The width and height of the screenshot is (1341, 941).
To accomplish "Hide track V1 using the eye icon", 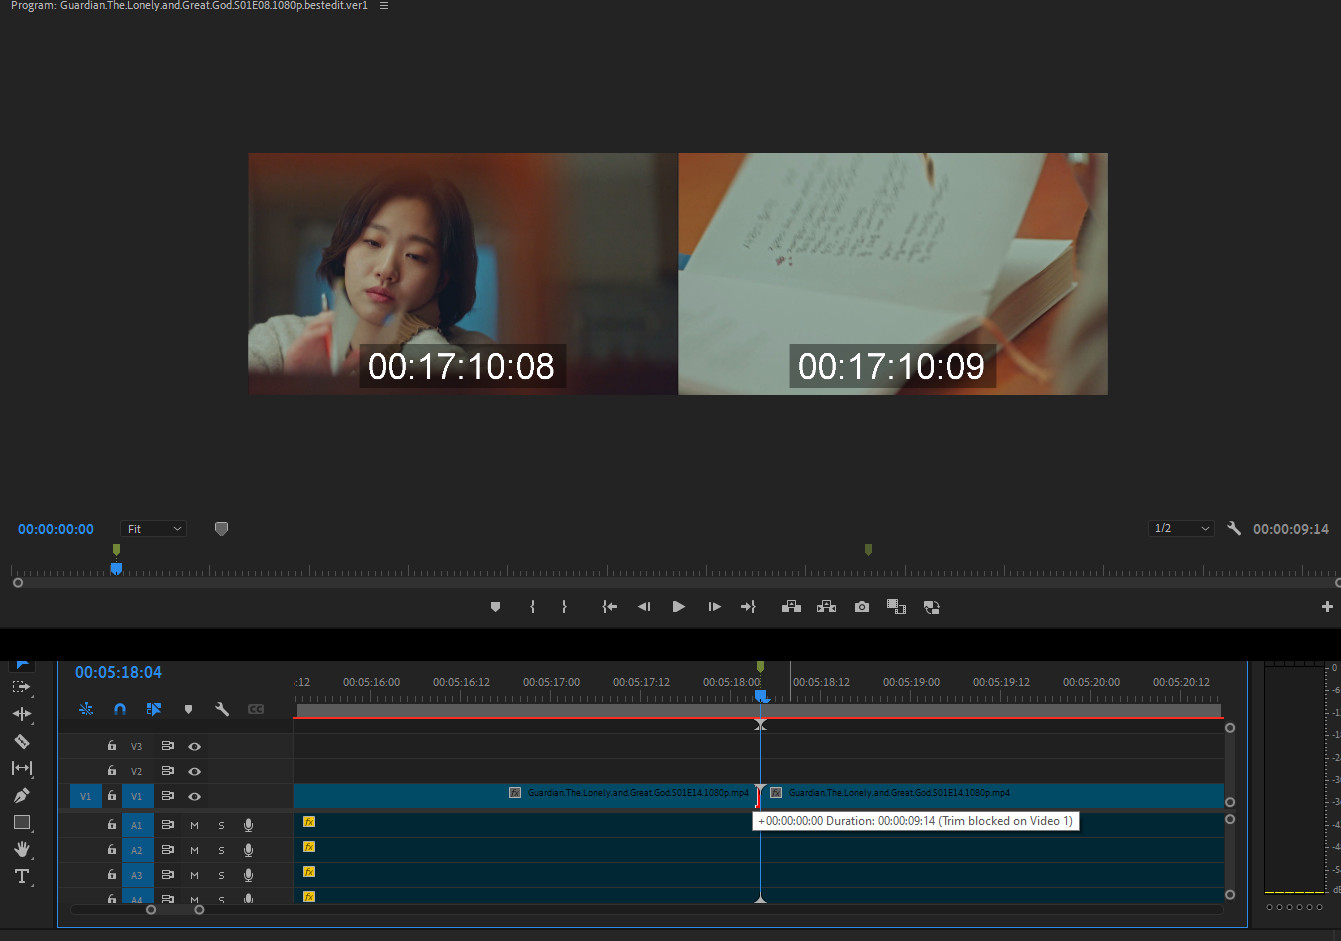I will [x=194, y=797].
